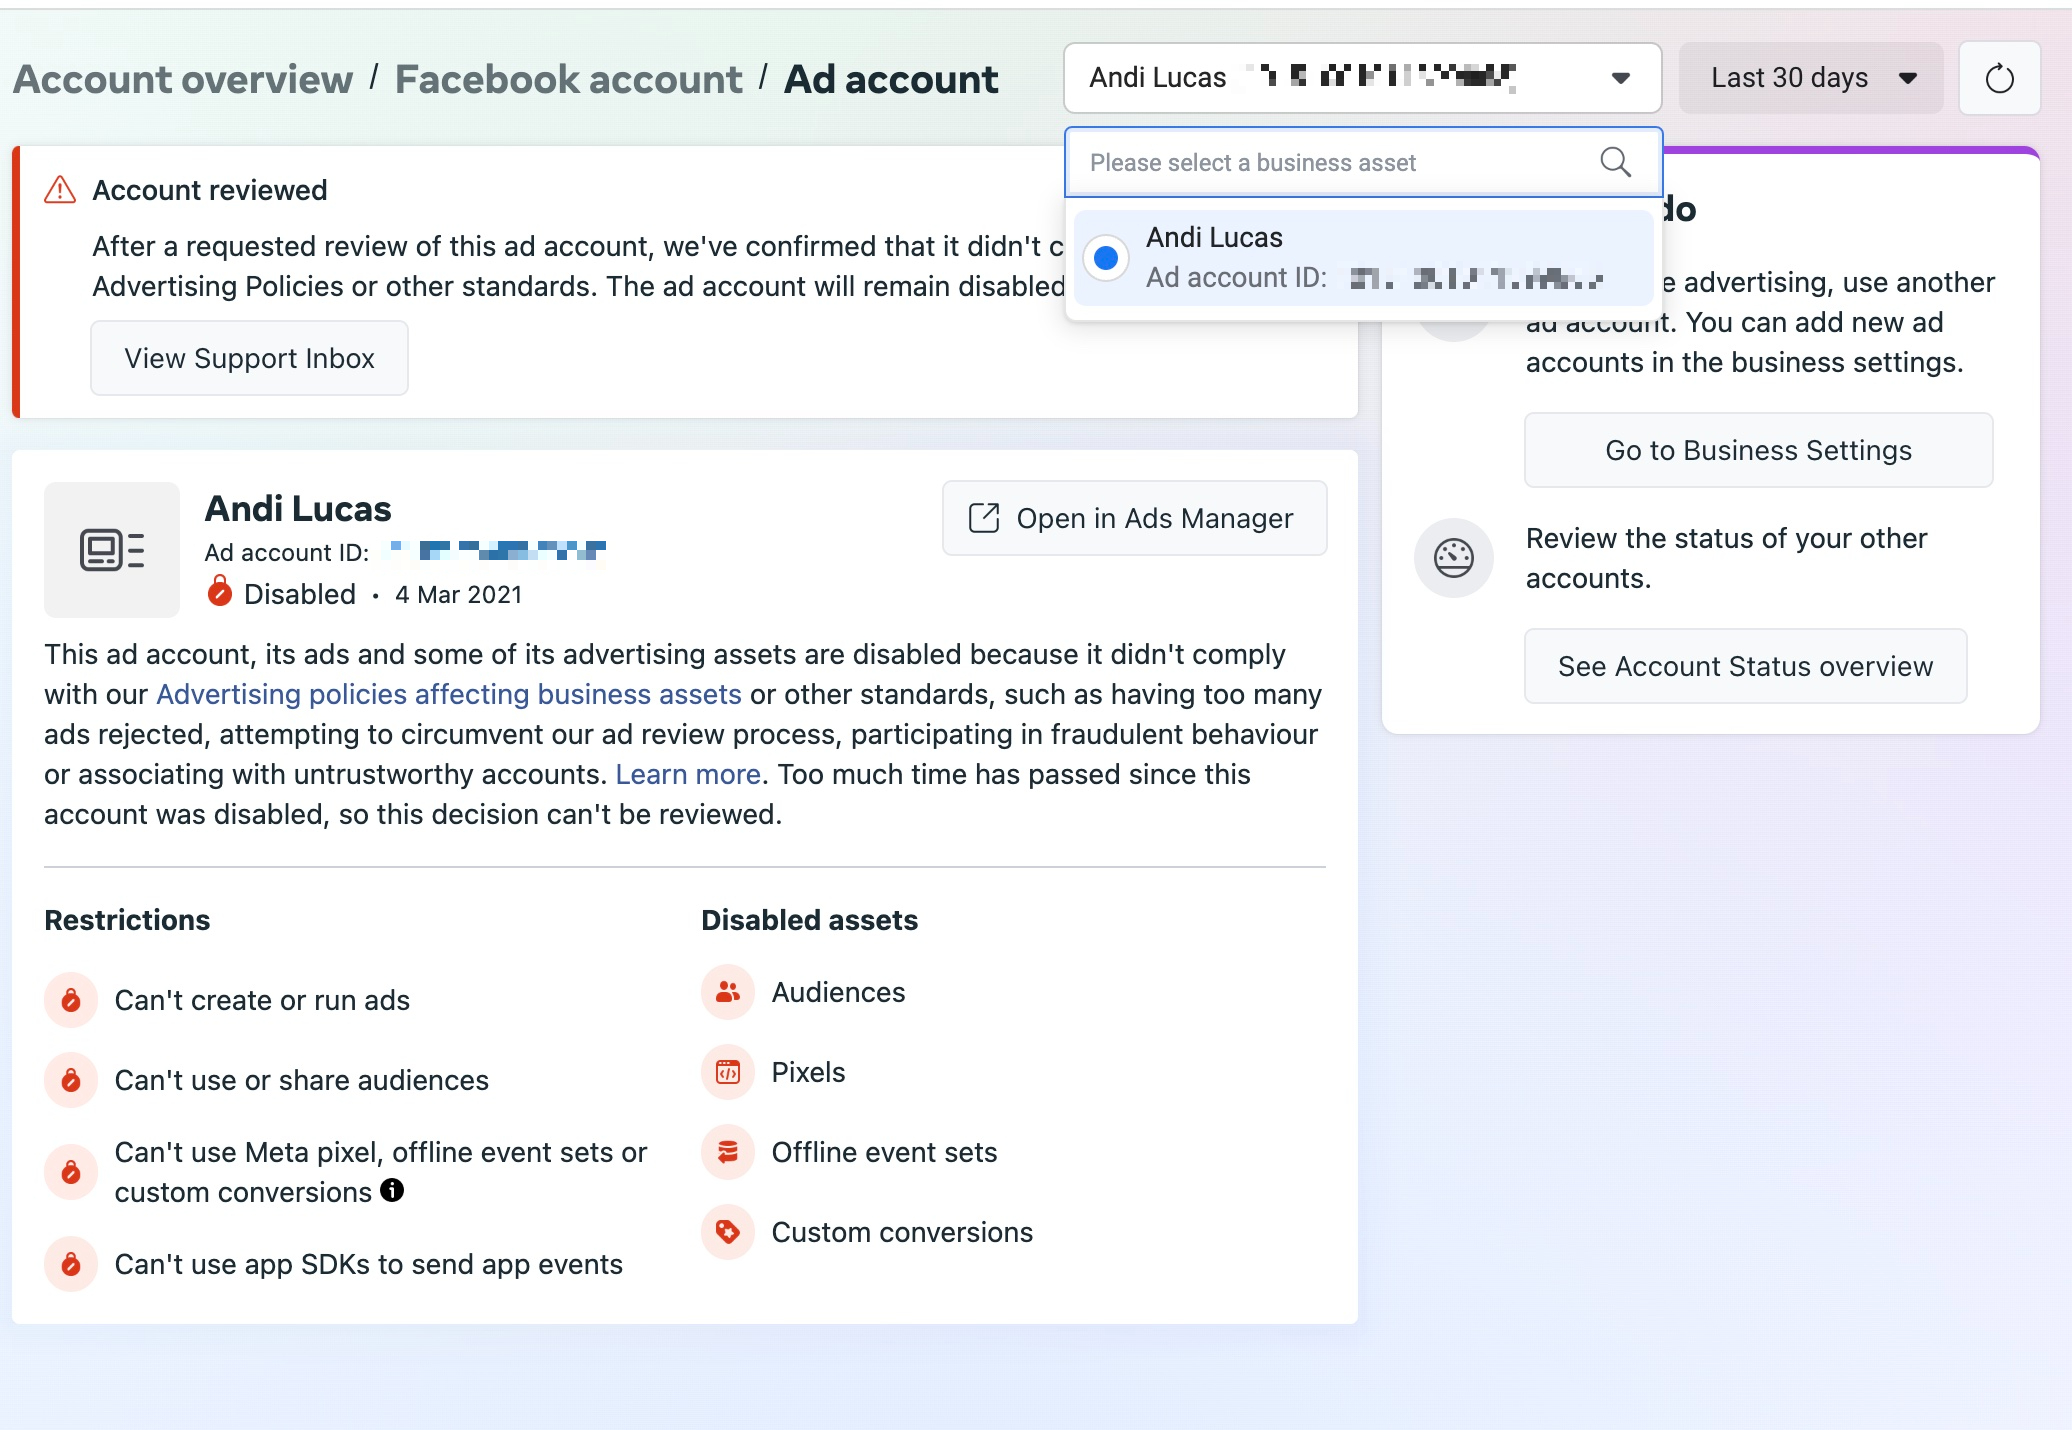Click the Custom conversions label

[x=902, y=1232]
